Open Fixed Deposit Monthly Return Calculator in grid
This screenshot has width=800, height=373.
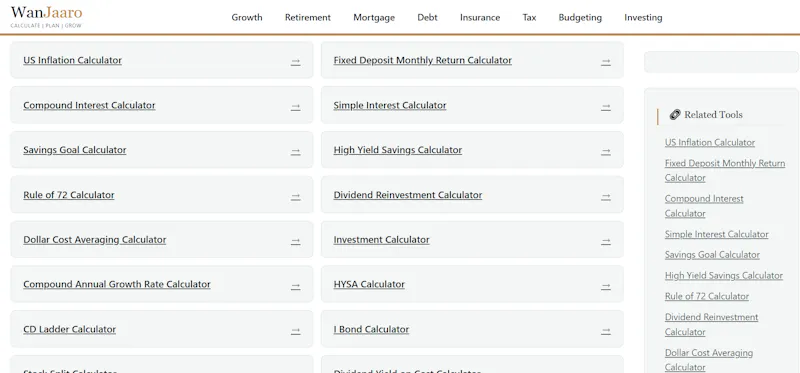pyautogui.click(x=422, y=60)
